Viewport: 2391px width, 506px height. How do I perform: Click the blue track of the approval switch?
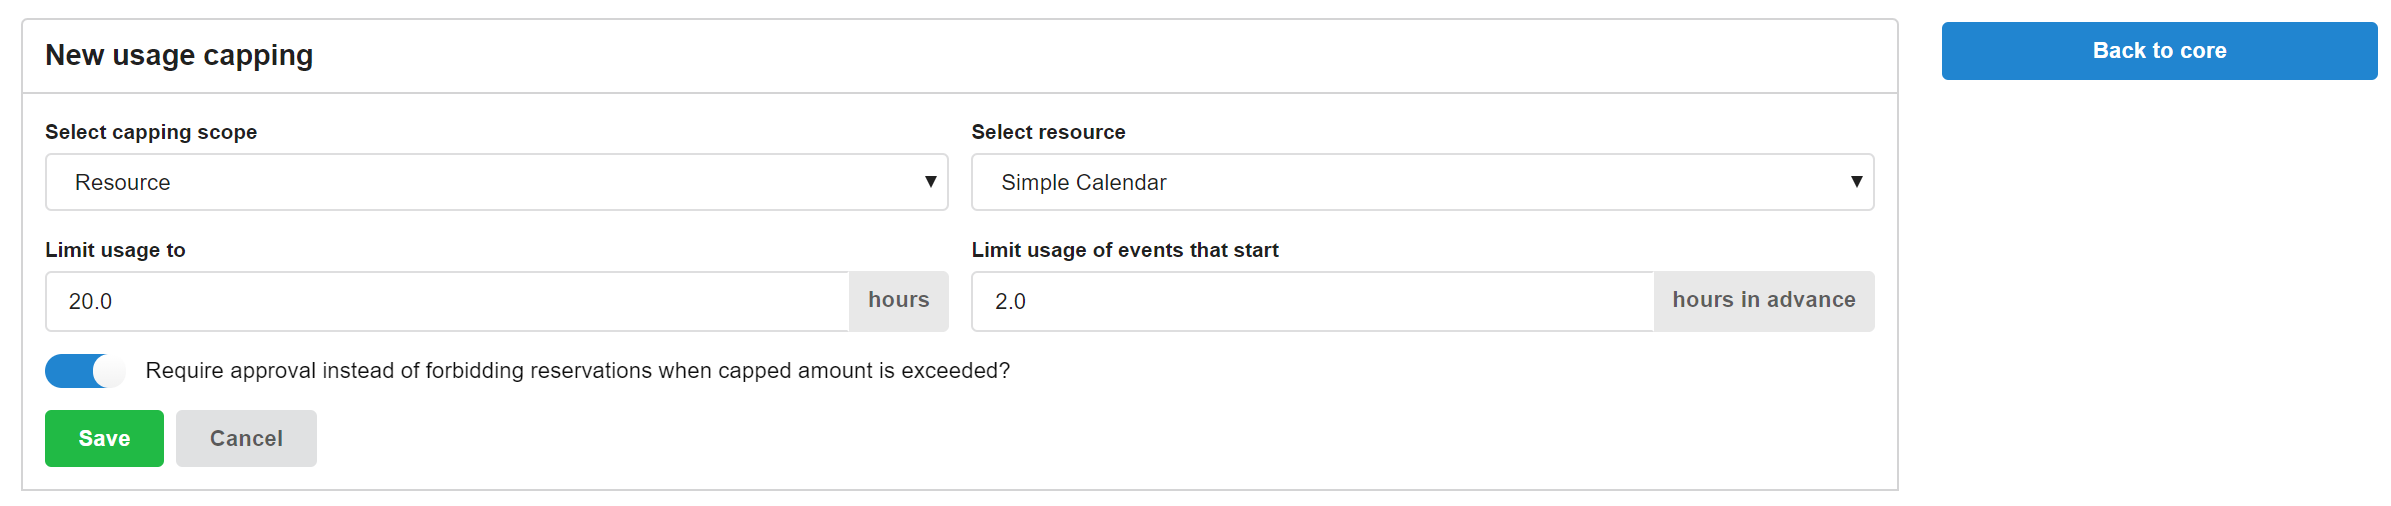pyautogui.click(x=68, y=371)
